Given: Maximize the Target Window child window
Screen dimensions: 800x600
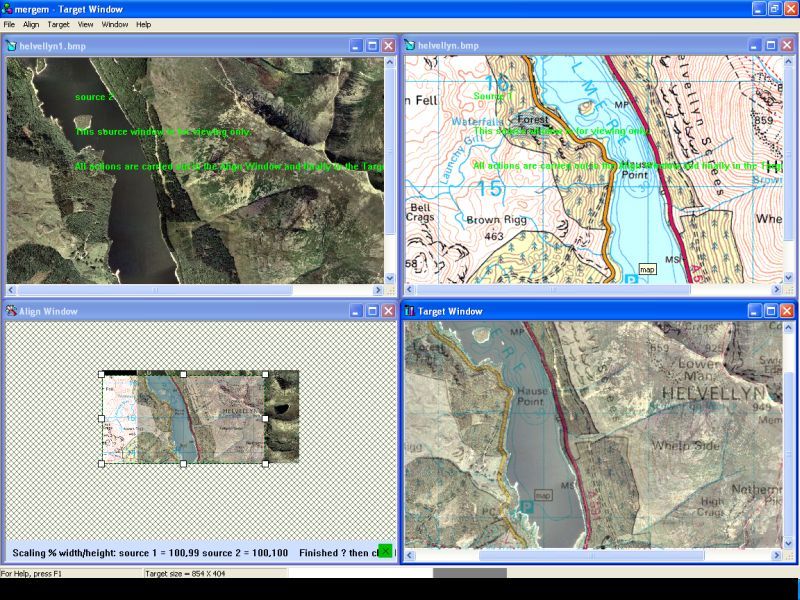Looking at the screenshot, I should 771,311.
